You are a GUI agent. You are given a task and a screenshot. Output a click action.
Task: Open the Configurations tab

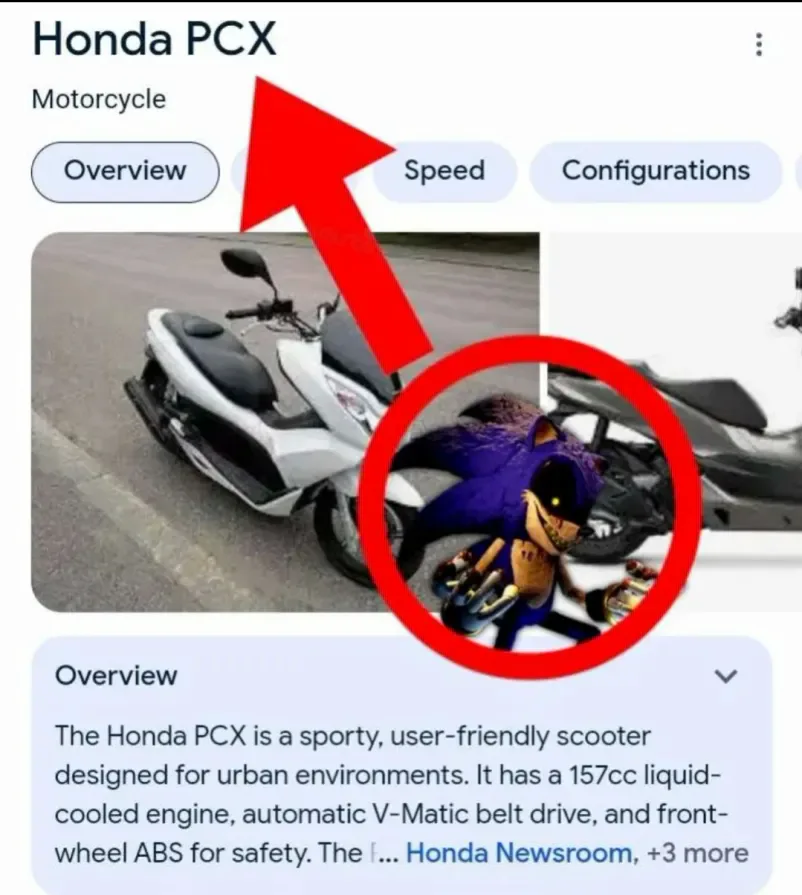coord(655,171)
